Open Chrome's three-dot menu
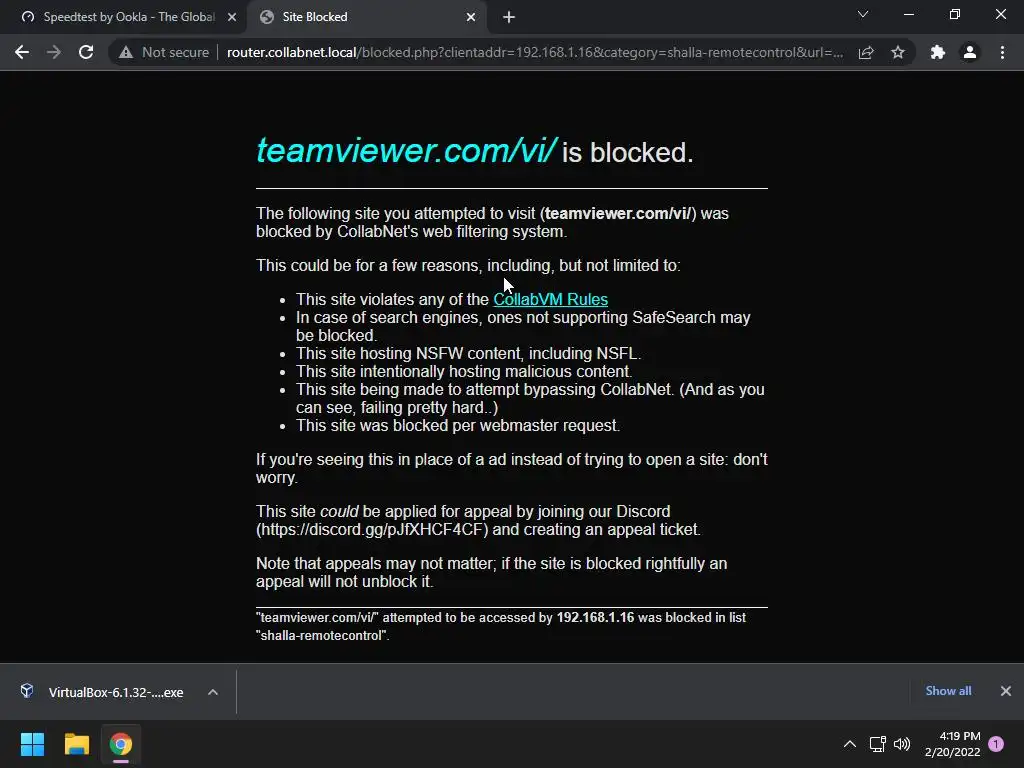The height and width of the screenshot is (768, 1024). [x=1002, y=52]
